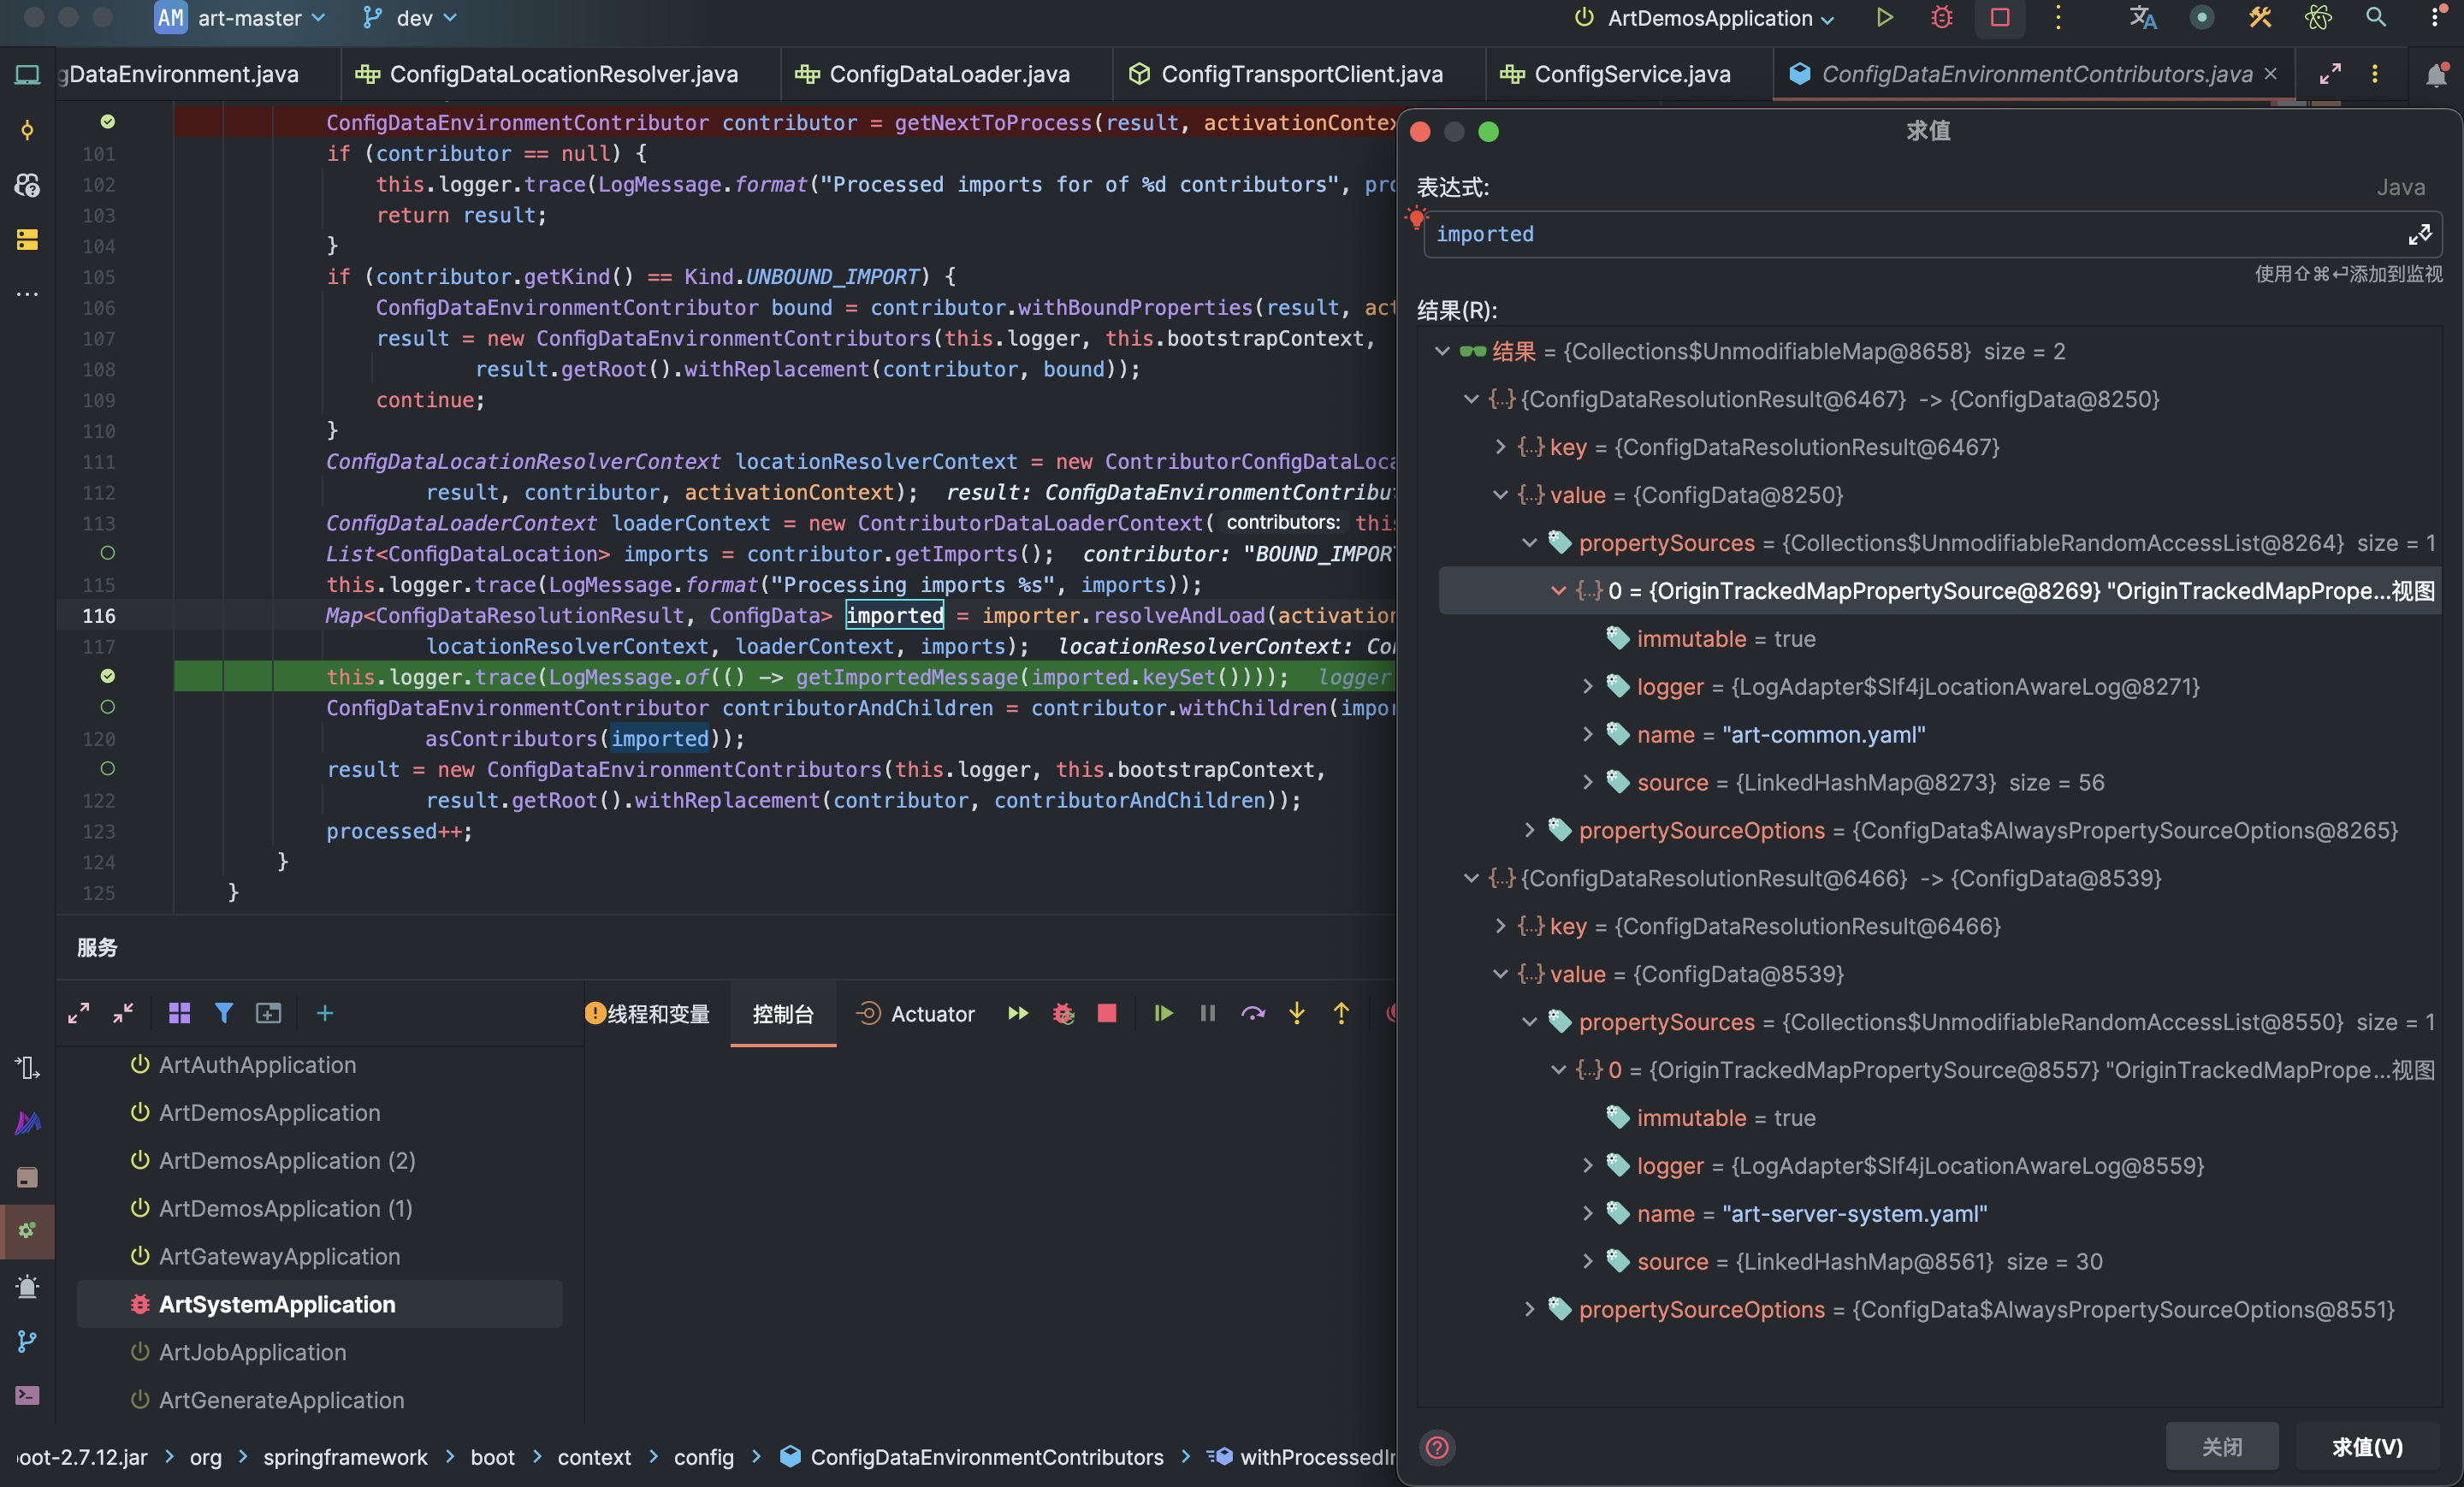Image resolution: width=2464 pixels, height=1487 pixels.
Task: Click the plus Add Service icon
Action: point(325,1013)
